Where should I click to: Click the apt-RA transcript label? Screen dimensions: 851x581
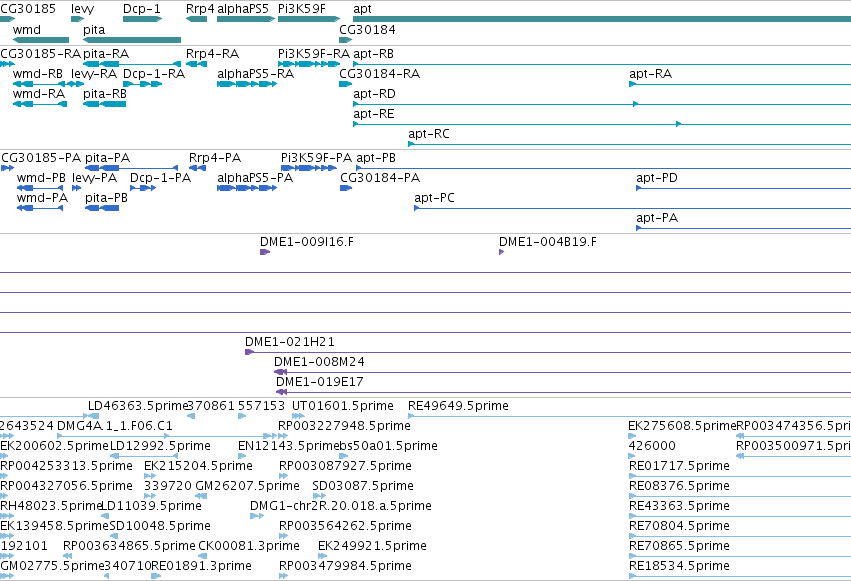[650, 74]
